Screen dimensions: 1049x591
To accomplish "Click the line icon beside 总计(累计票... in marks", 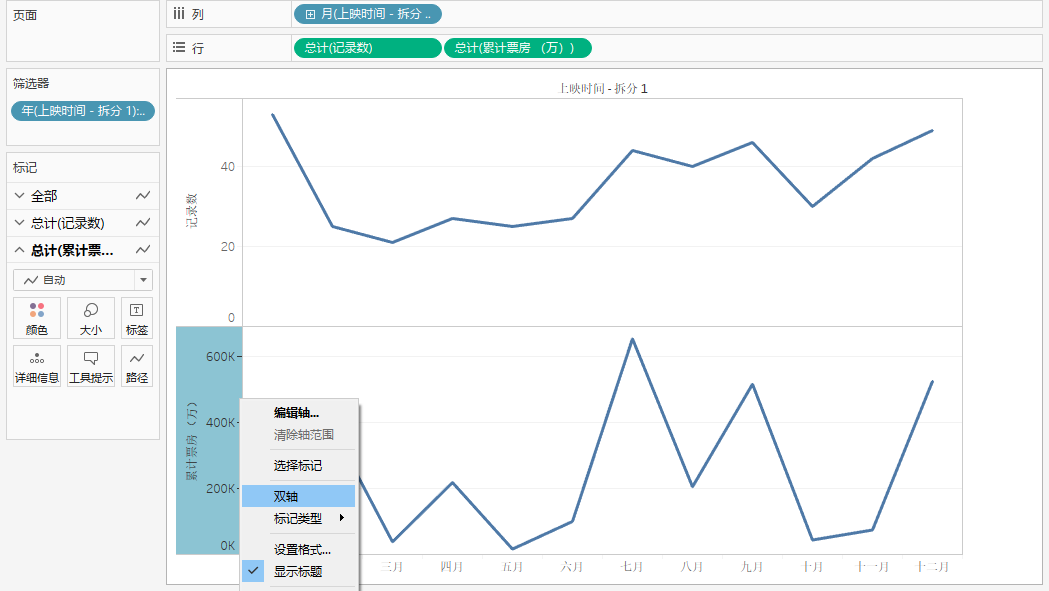I will tap(142, 250).
